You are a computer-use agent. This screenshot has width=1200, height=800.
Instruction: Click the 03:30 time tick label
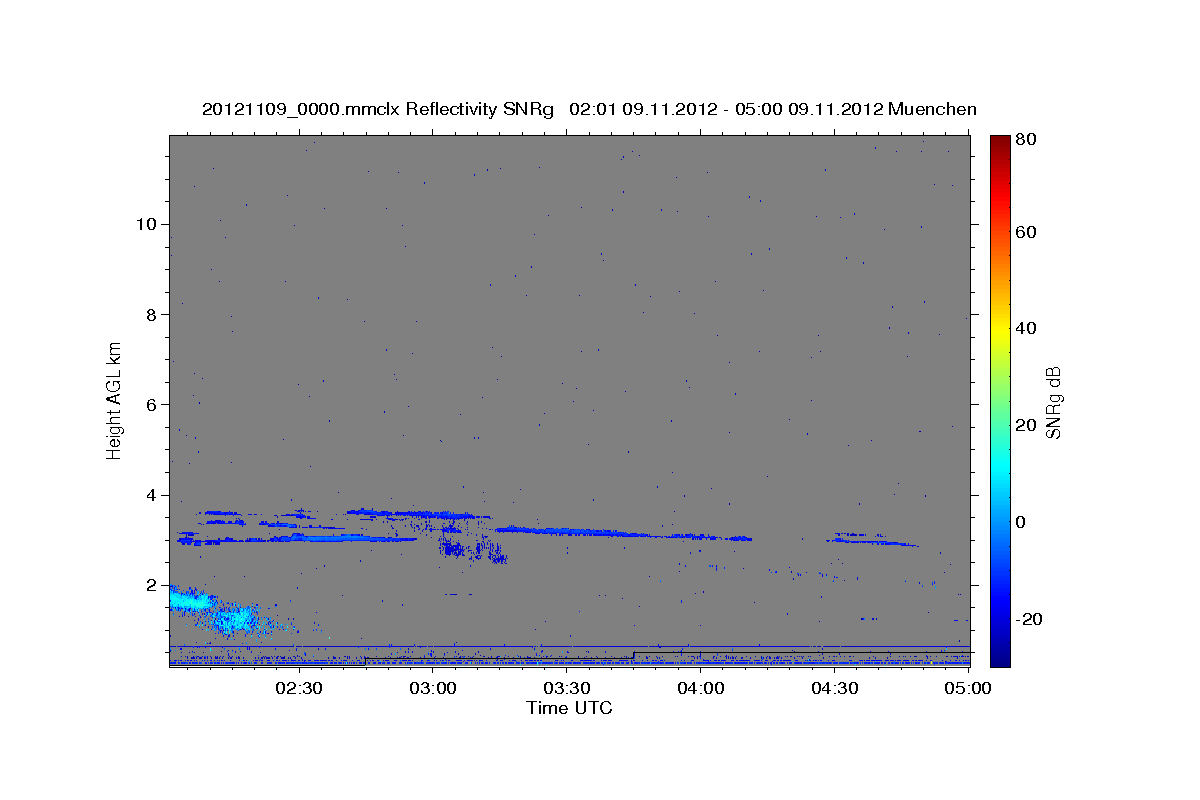567,689
